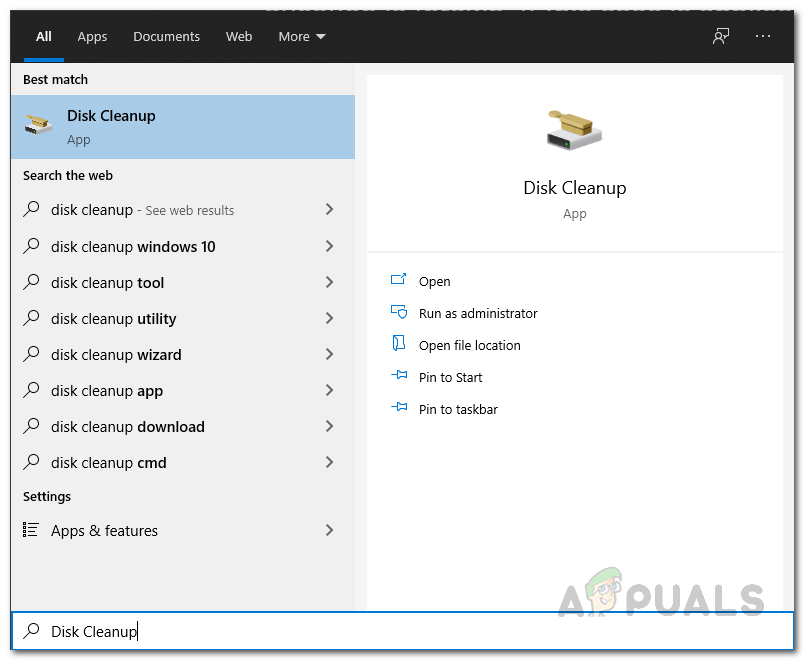Click Pin to taskbar action

click(x=458, y=409)
